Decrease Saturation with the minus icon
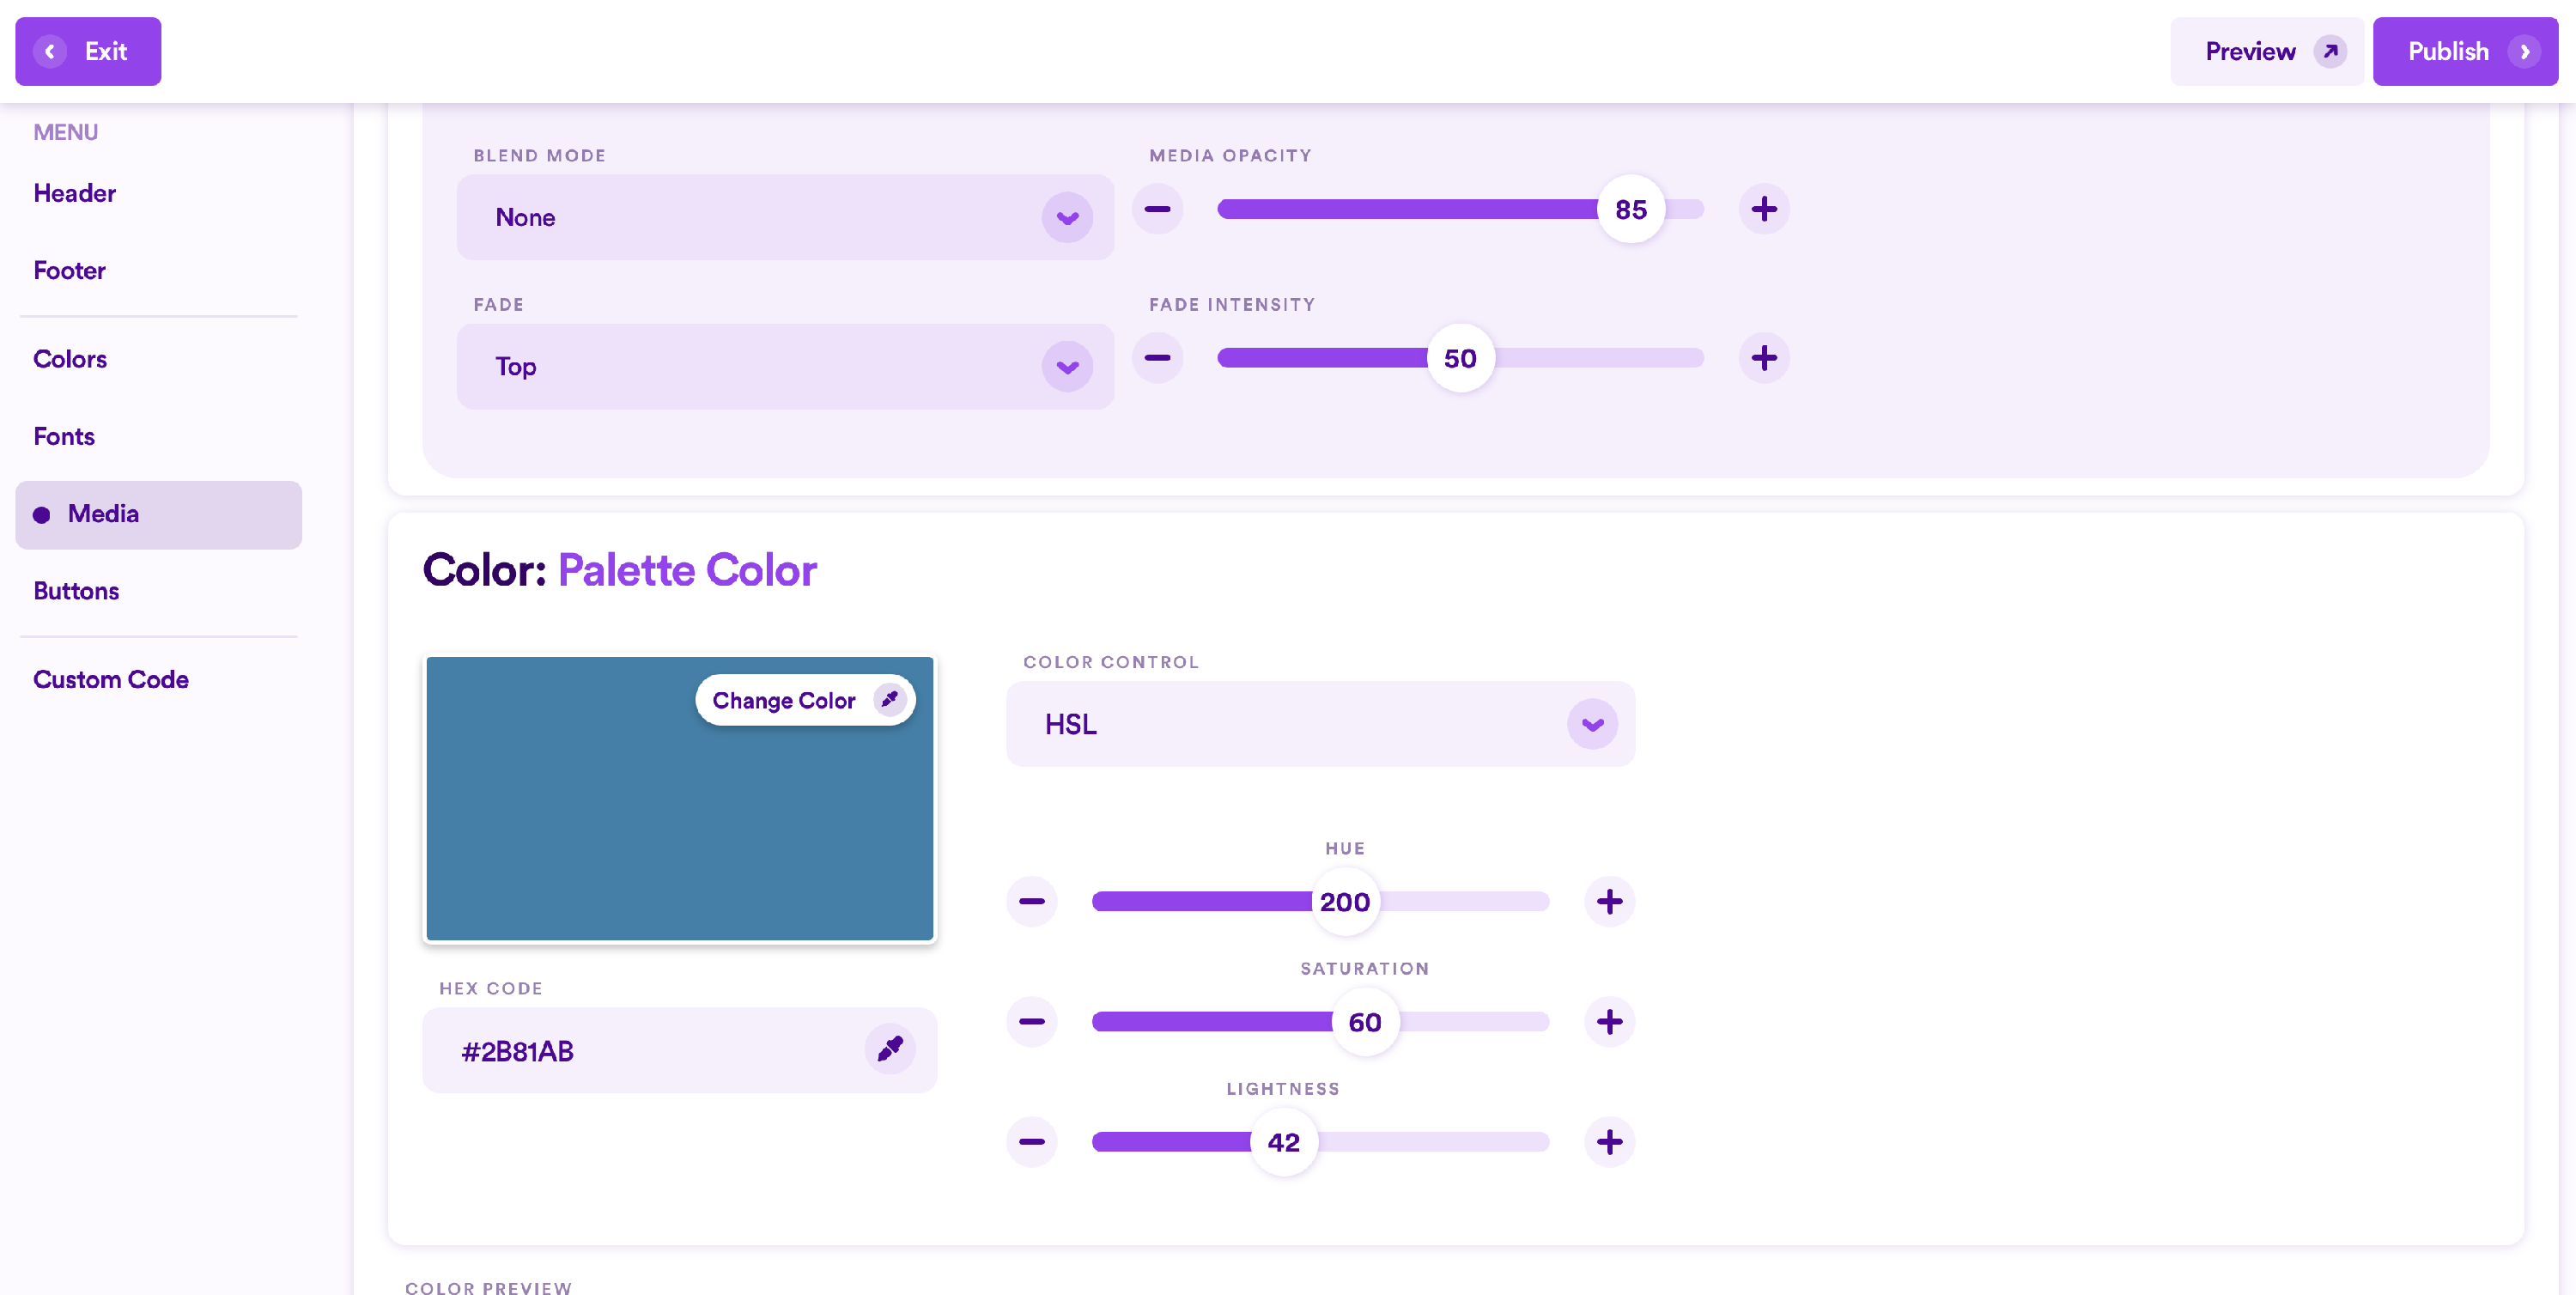The height and width of the screenshot is (1295, 2576). [x=1031, y=1022]
